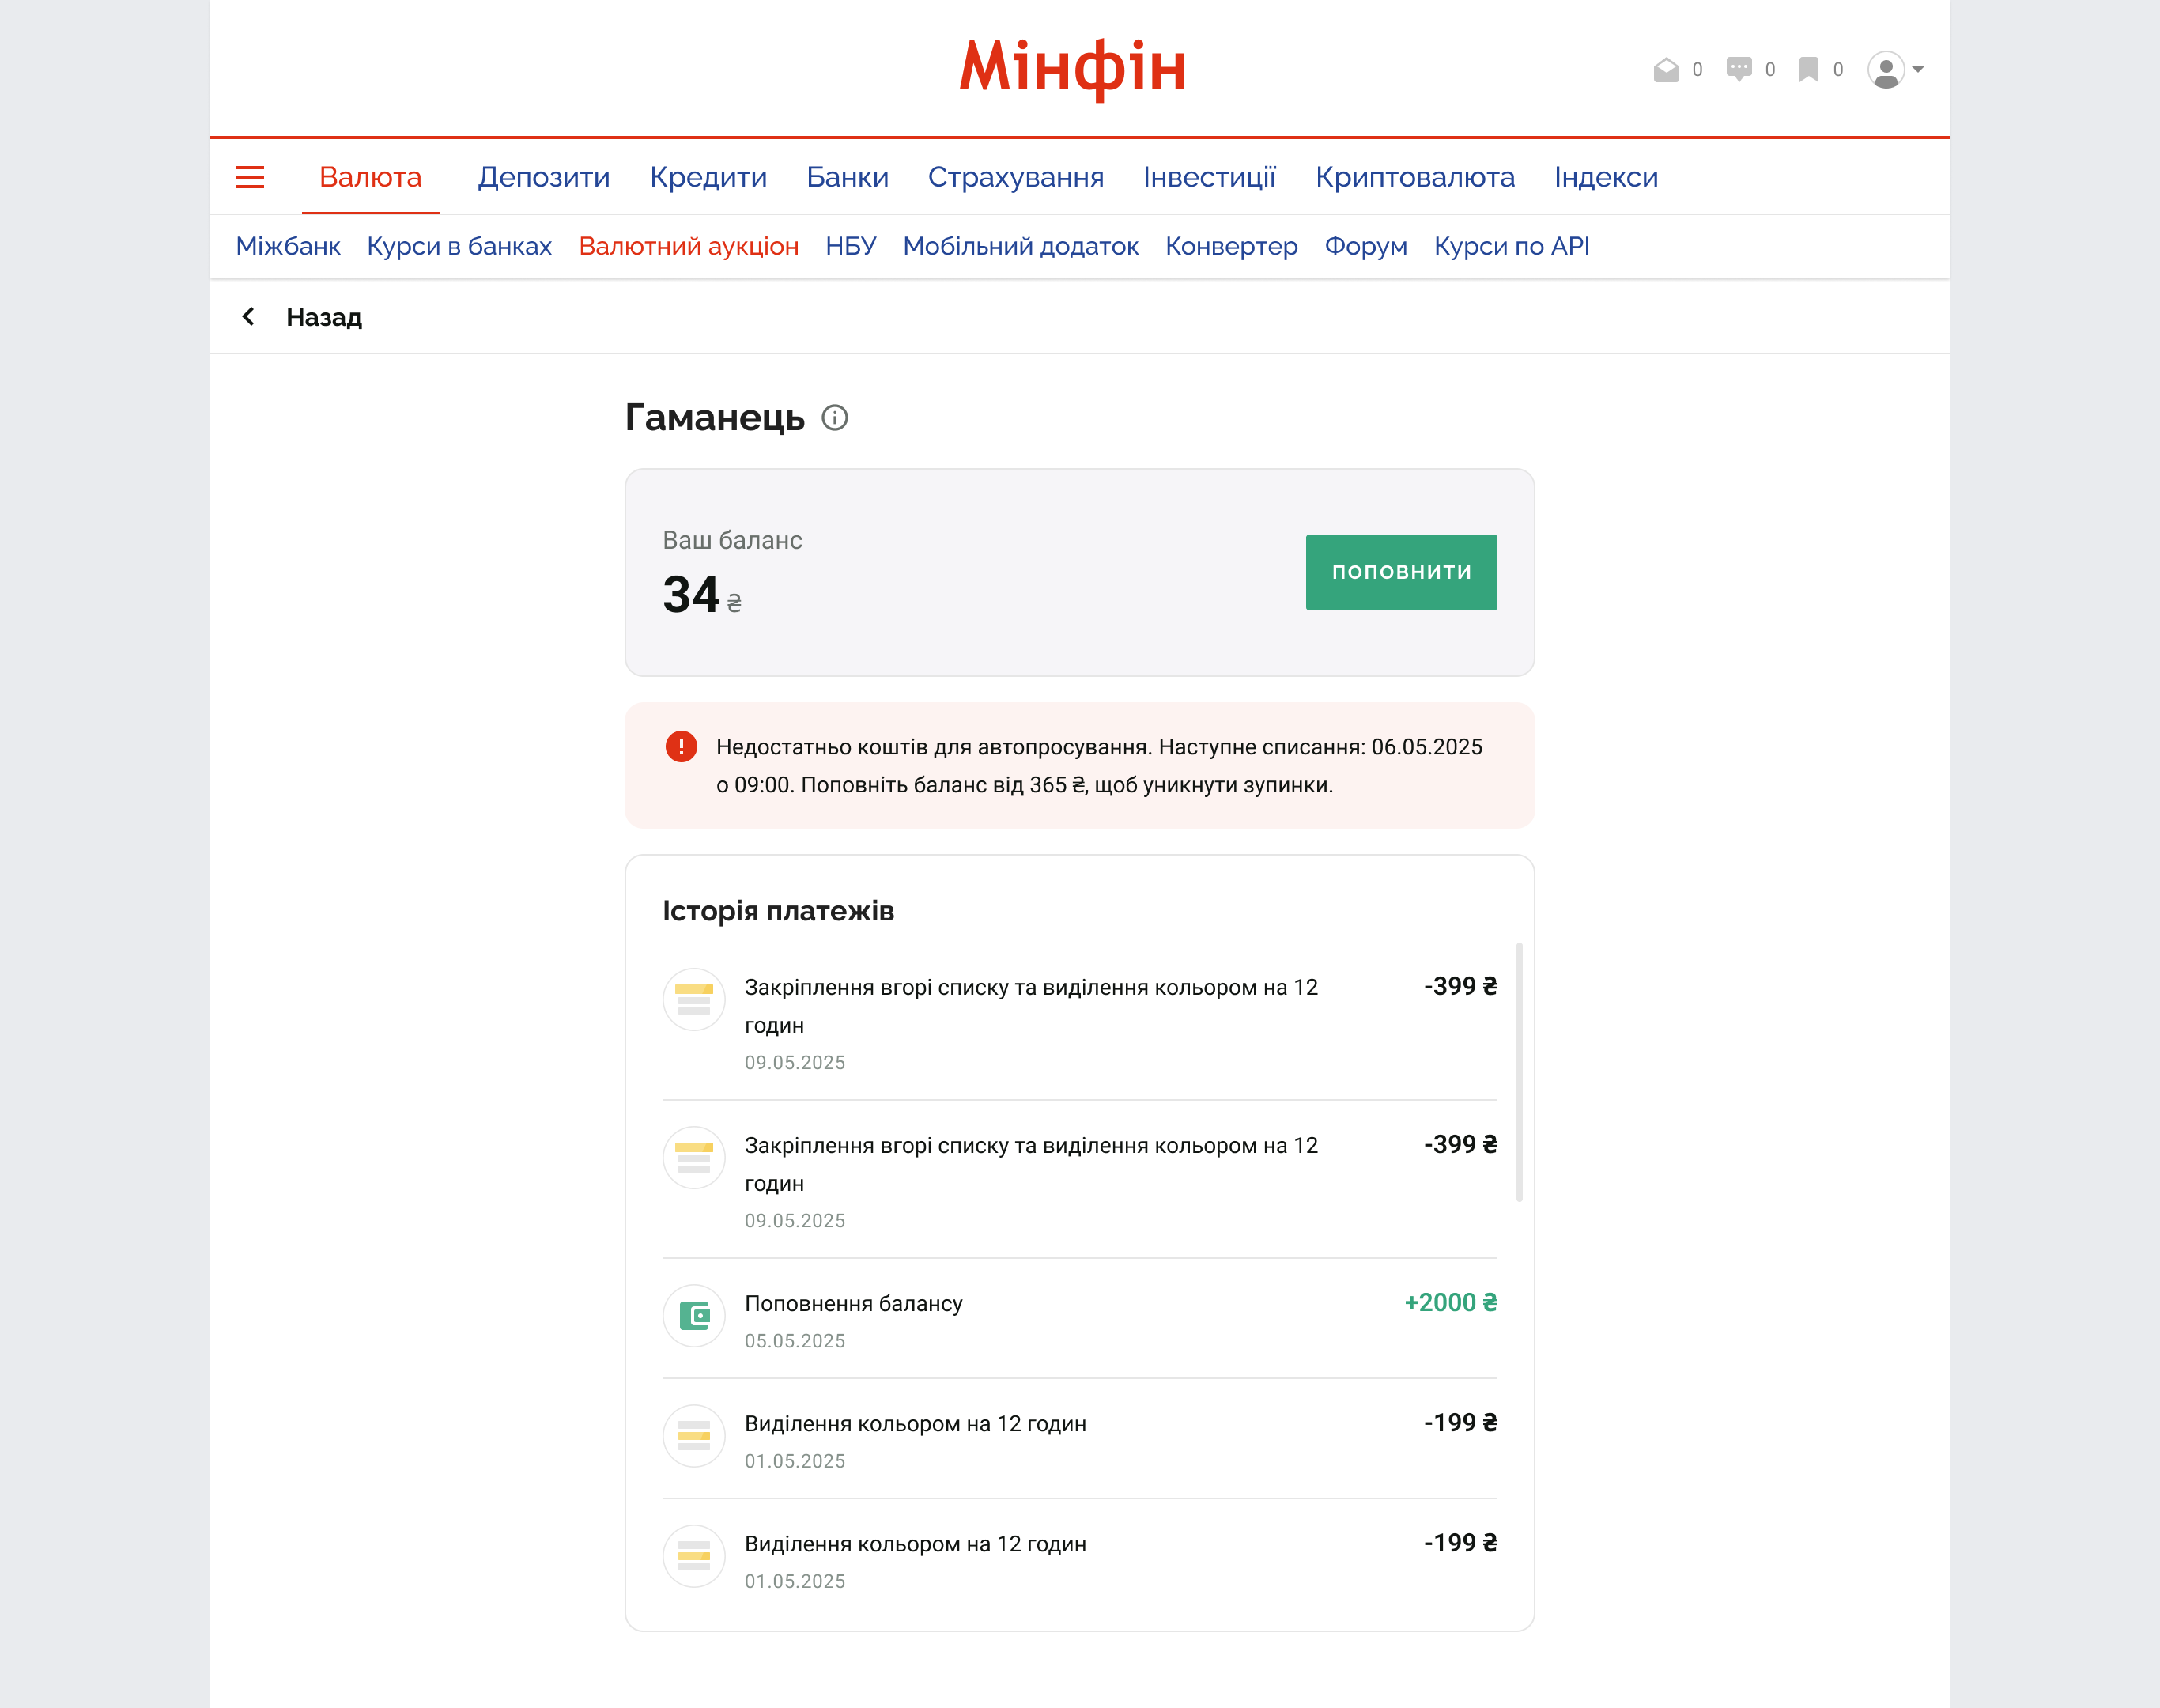The height and width of the screenshot is (1708, 2160).
Task: Click the top pinned listing payment icon
Action: [694, 999]
